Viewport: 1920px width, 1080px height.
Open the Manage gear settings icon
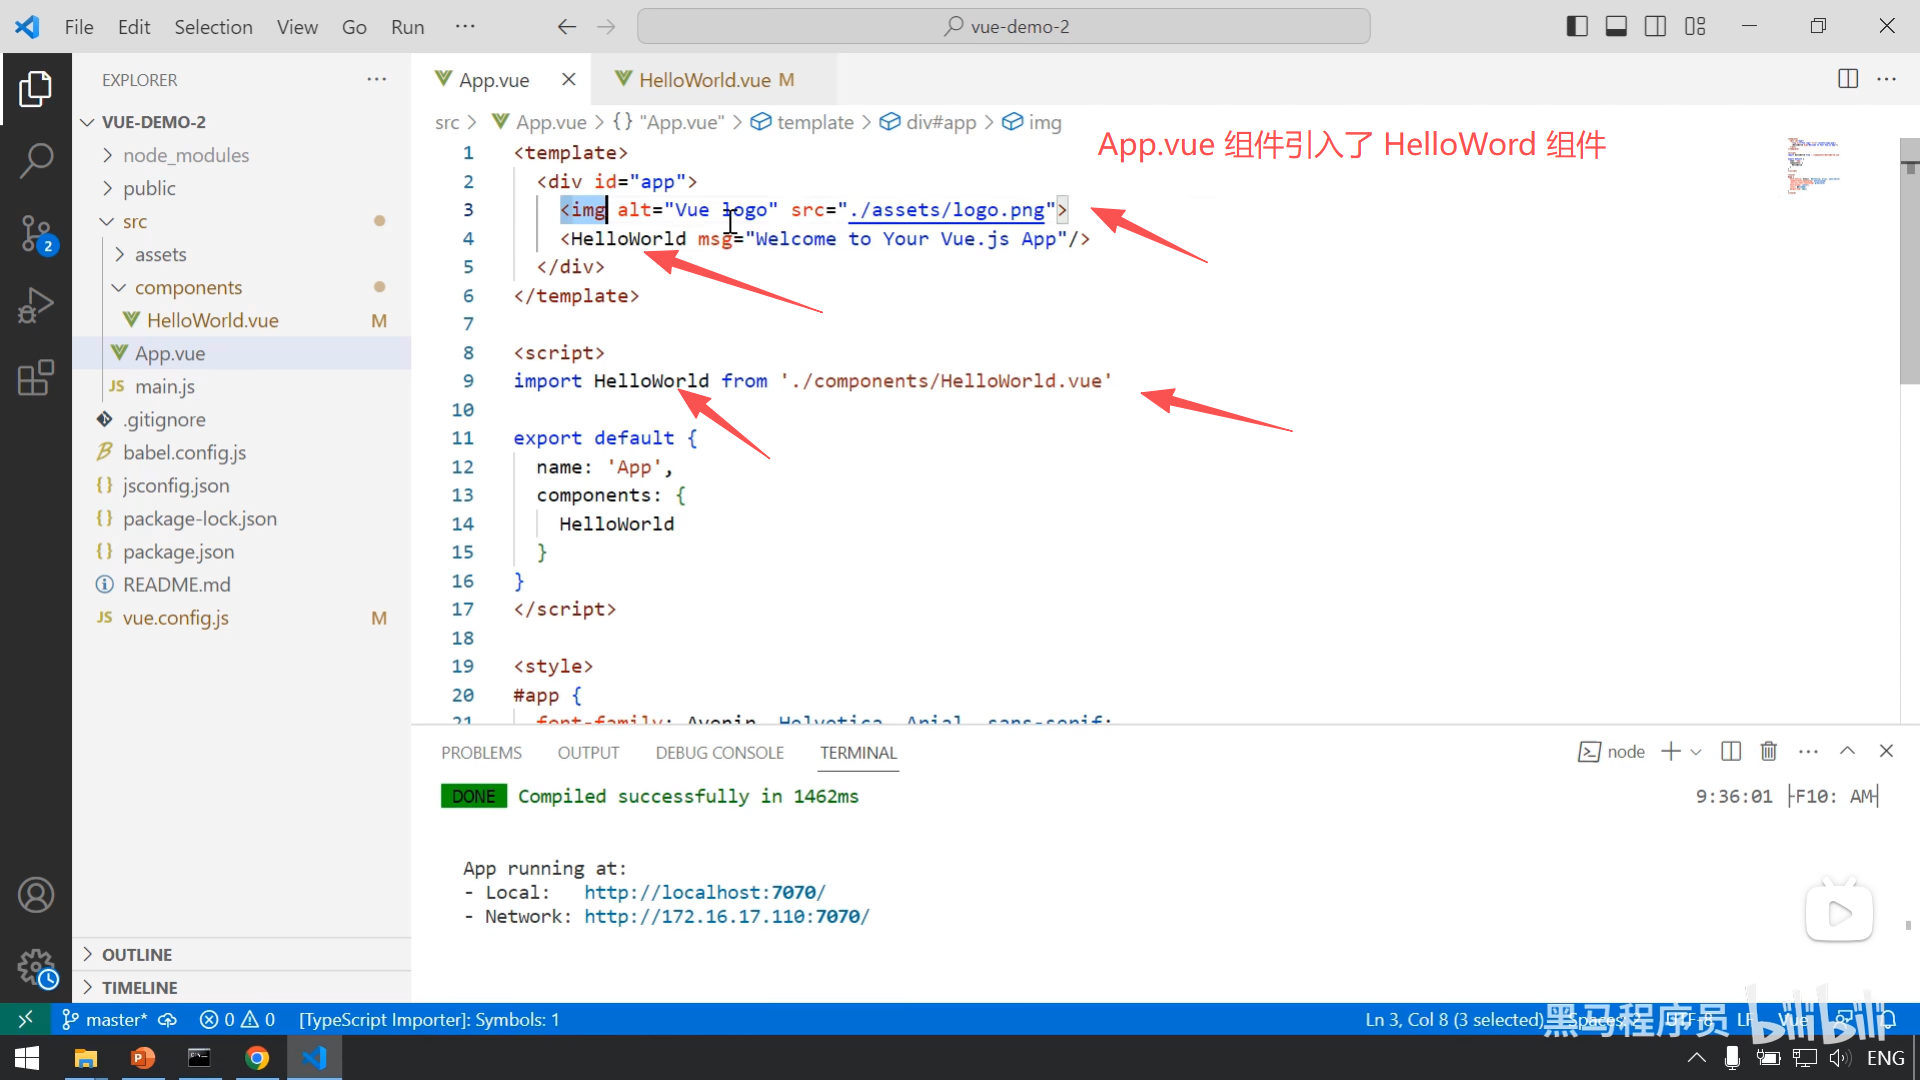point(36,967)
